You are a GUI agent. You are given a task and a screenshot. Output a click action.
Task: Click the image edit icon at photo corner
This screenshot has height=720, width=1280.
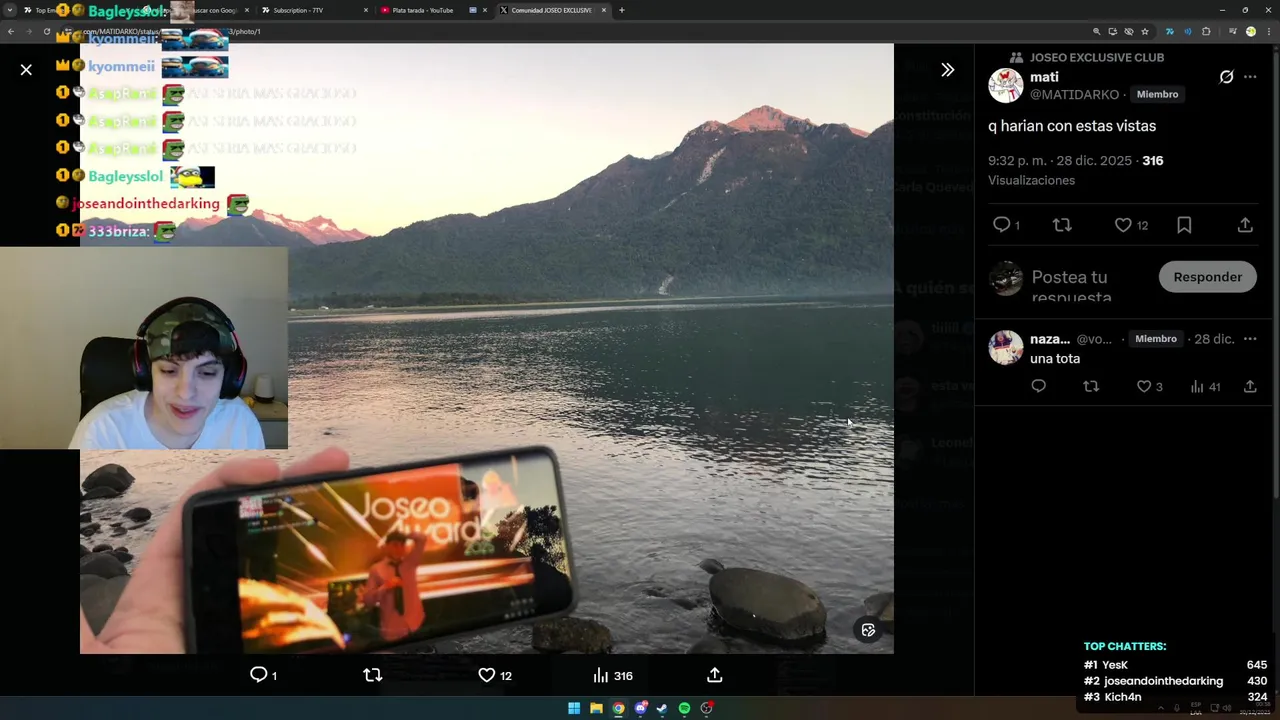[868, 630]
